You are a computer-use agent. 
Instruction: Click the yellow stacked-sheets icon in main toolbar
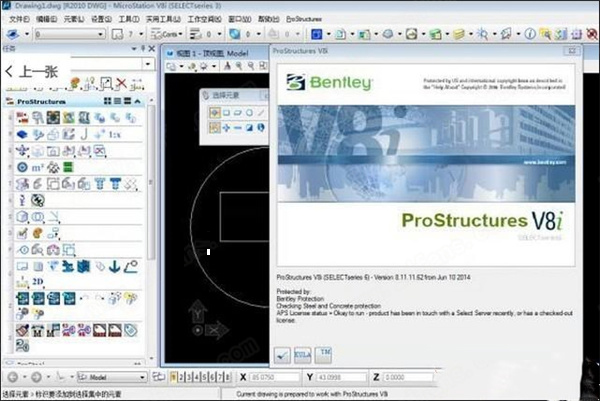point(459,34)
